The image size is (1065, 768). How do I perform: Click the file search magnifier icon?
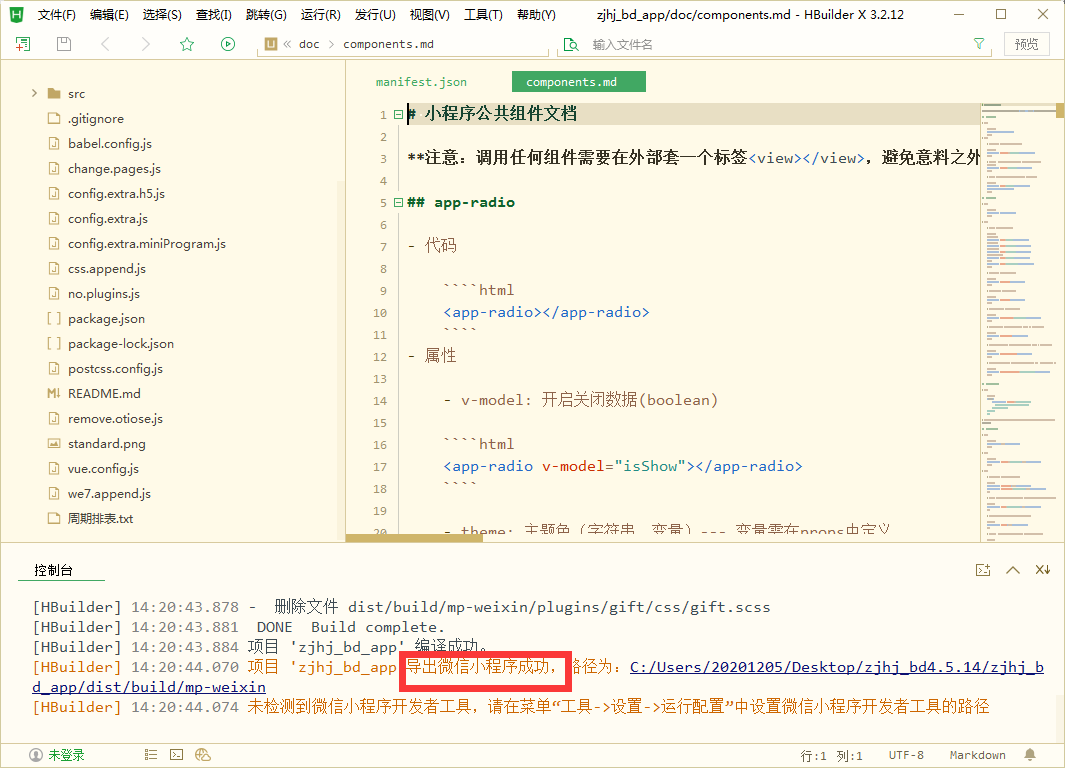point(571,45)
